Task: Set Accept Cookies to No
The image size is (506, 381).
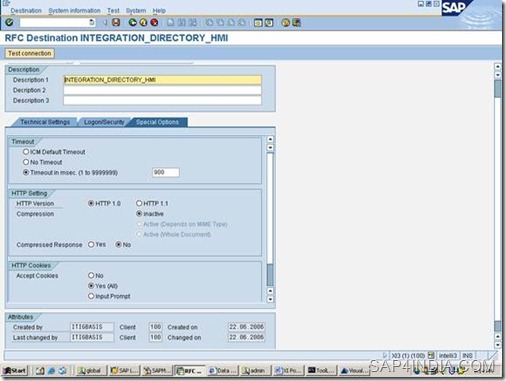Action: [91, 275]
